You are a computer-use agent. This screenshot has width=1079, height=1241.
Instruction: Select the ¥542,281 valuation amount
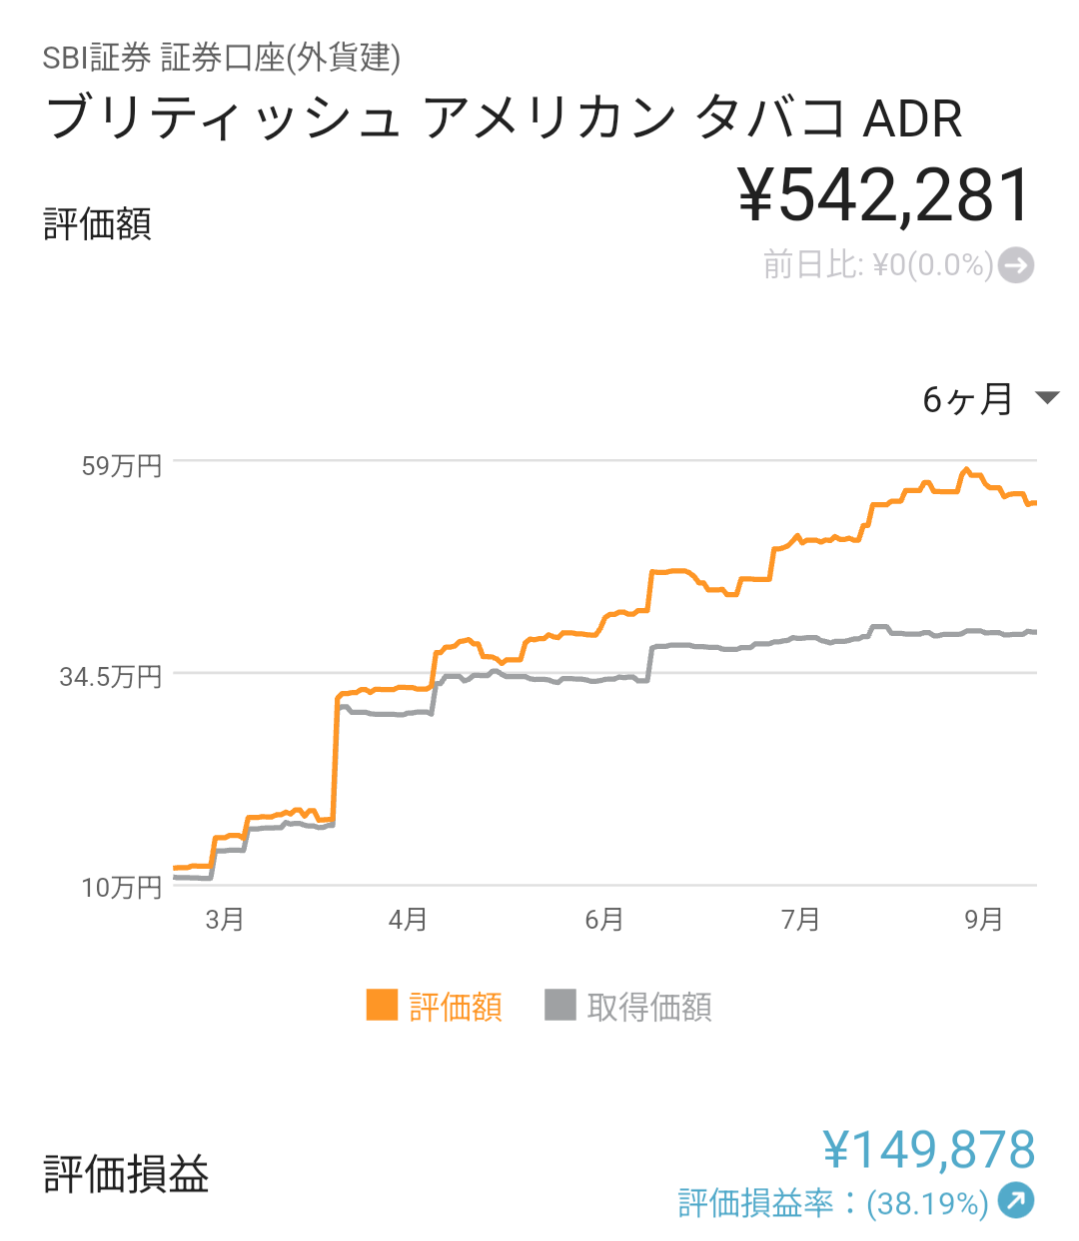(x=884, y=195)
